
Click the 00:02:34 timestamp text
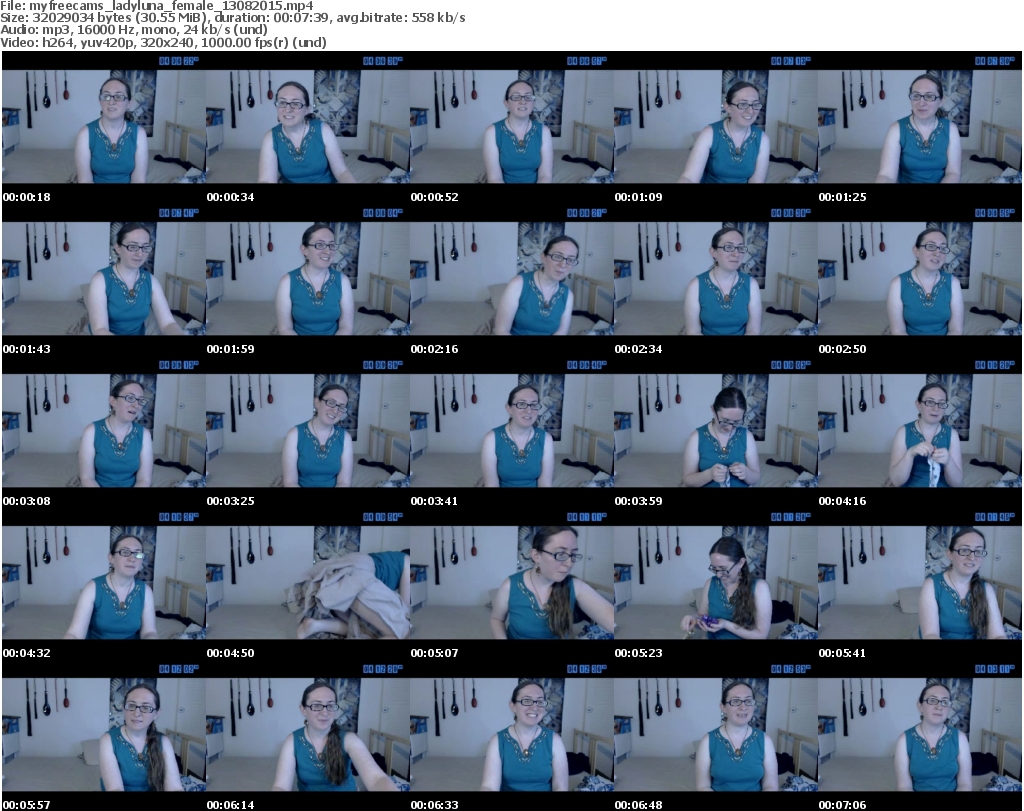pos(638,349)
